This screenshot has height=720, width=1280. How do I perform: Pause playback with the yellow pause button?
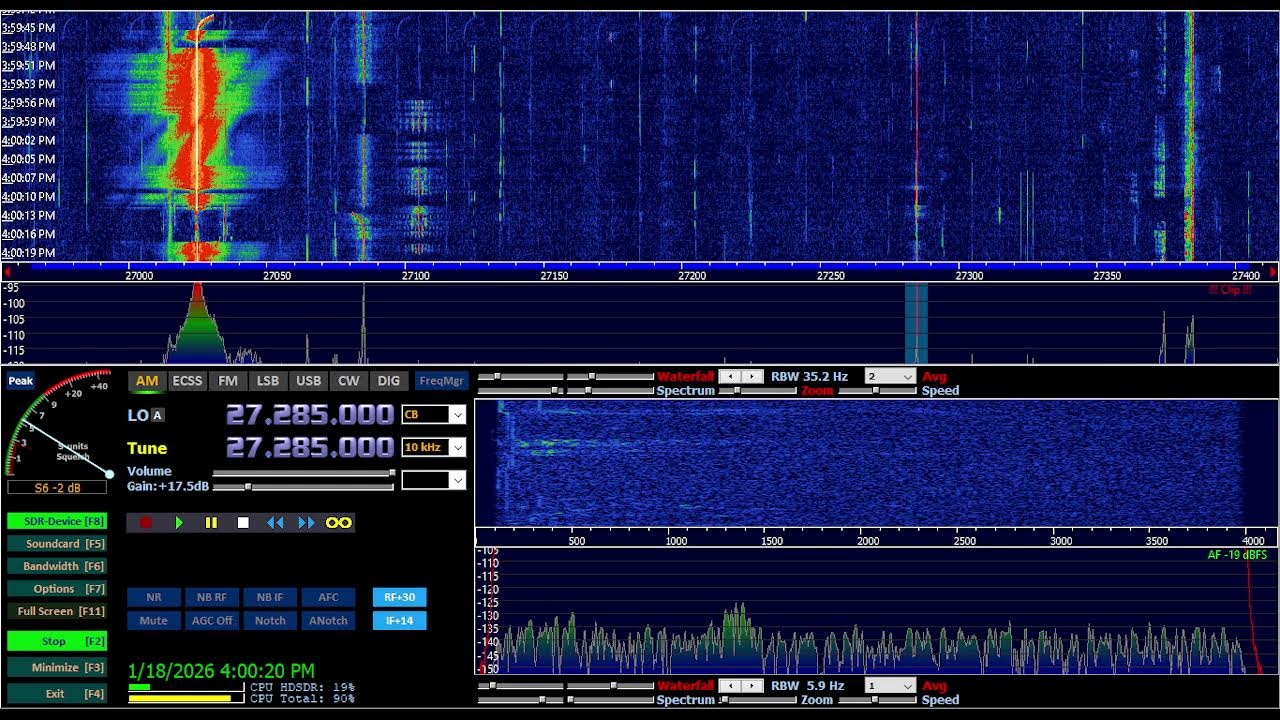tap(211, 522)
